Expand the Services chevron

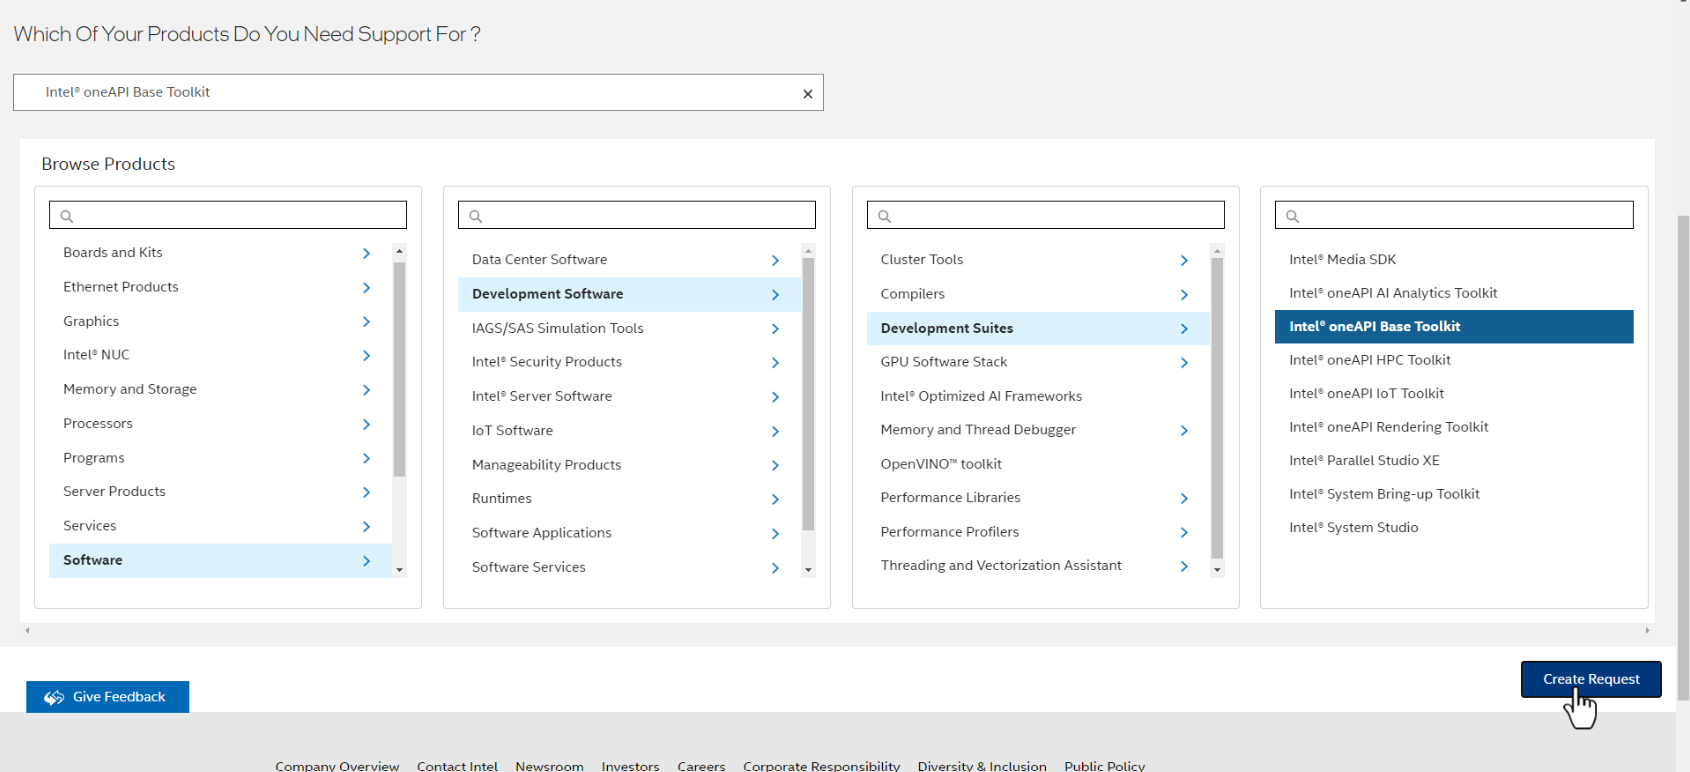pyautogui.click(x=366, y=526)
